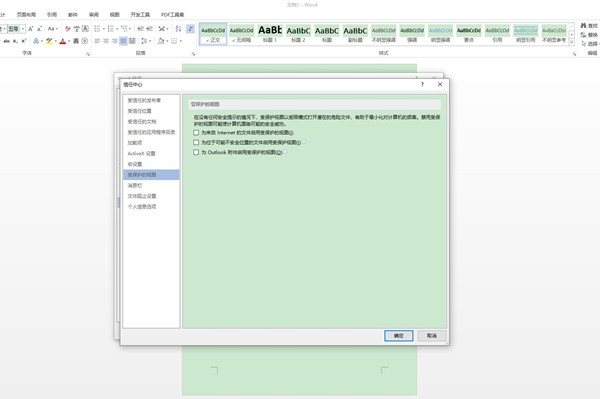Open the Font dialog launcher

click(x=88, y=54)
